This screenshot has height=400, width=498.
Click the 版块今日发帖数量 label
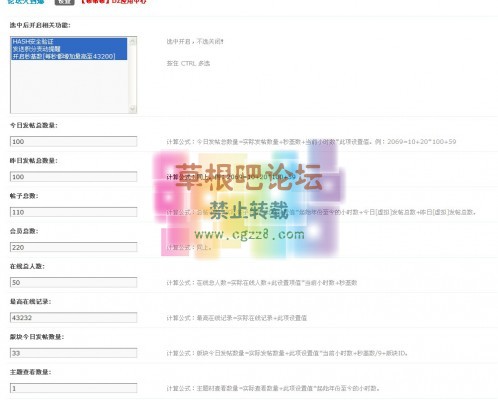tap(37, 337)
